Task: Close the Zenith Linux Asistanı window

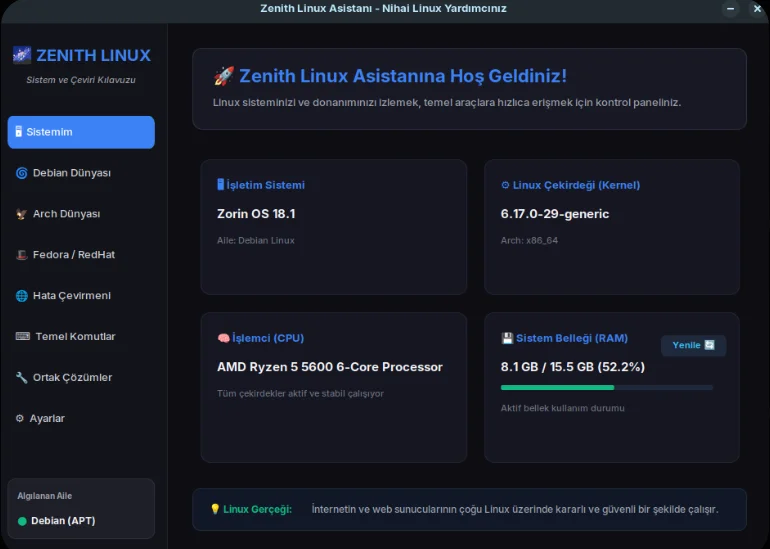Action: coord(757,8)
